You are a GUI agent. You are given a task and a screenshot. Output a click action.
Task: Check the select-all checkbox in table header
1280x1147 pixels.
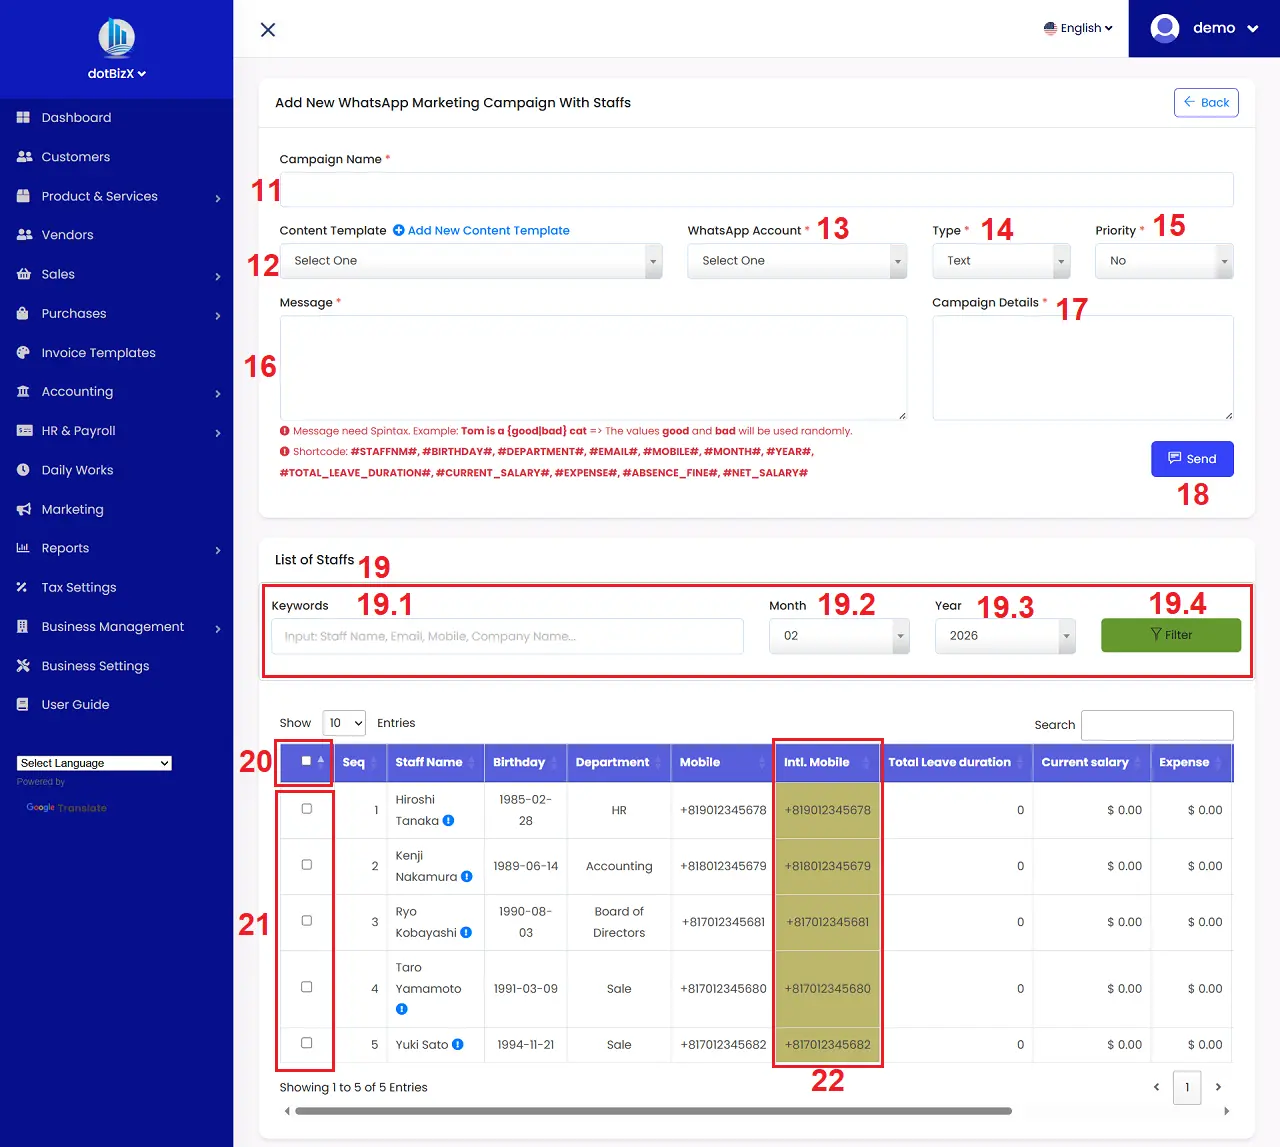click(x=306, y=761)
